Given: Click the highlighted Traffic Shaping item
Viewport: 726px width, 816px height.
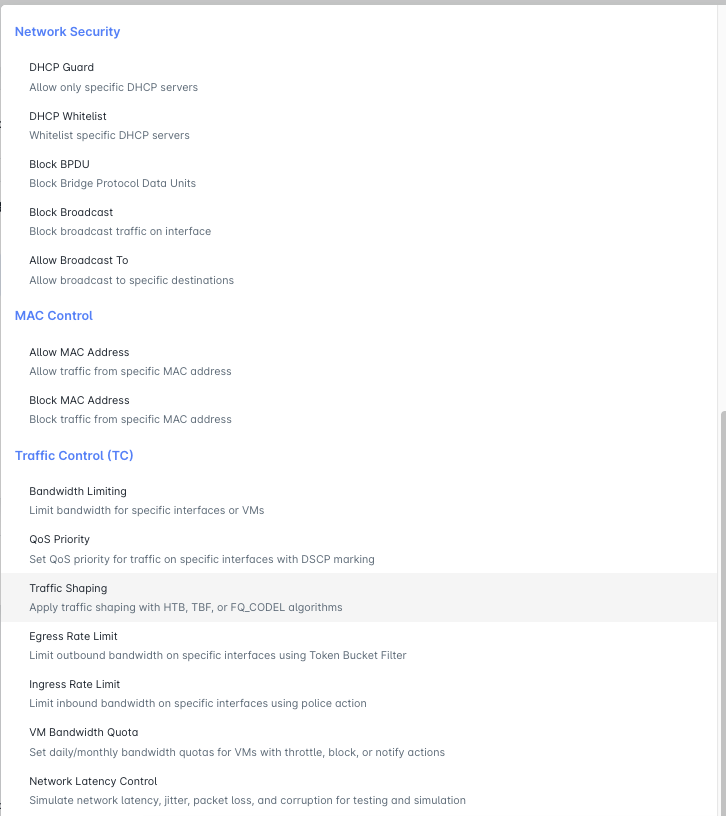Looking at the screenshot, I should (68, 588).
